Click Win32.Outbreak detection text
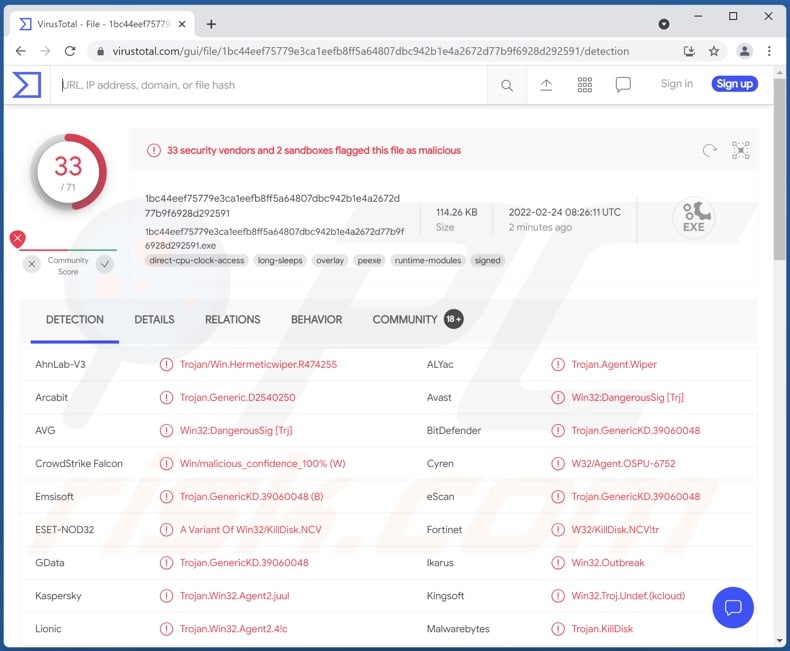Image resolution: width=790 pixels, height=651 pixels. pyautogui.click(x=608, y=563)
